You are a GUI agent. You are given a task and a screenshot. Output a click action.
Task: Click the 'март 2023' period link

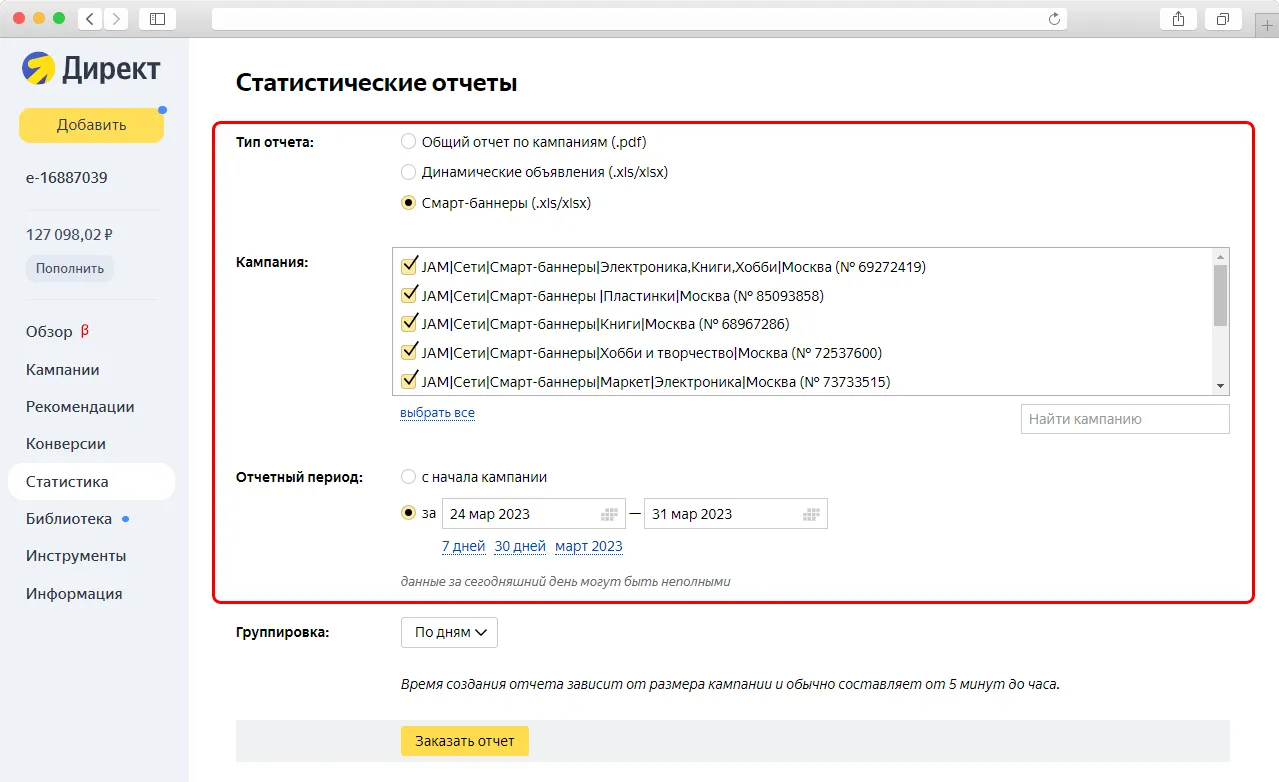(589, 546)
